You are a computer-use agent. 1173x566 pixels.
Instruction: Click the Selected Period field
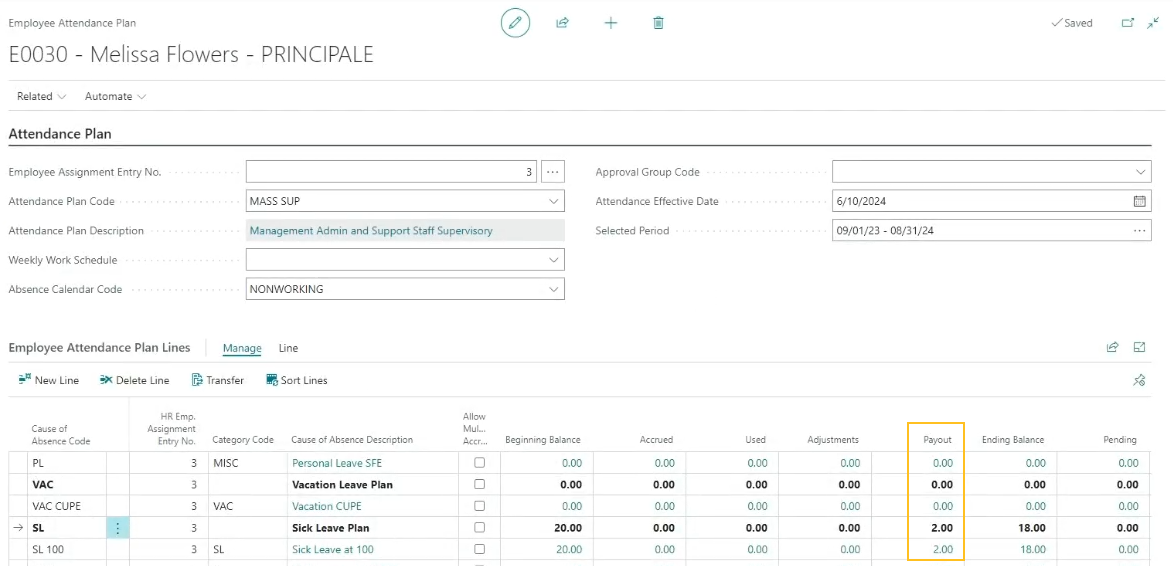point(992,231)
